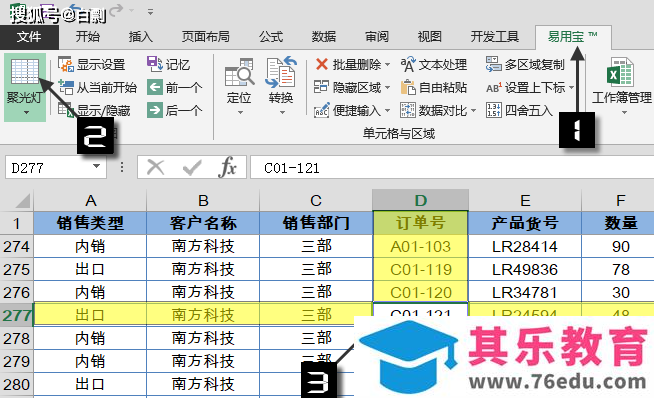Click the 销售部门 header cell
The height and width of the screenshot is (398, 654).
[316, 223]
